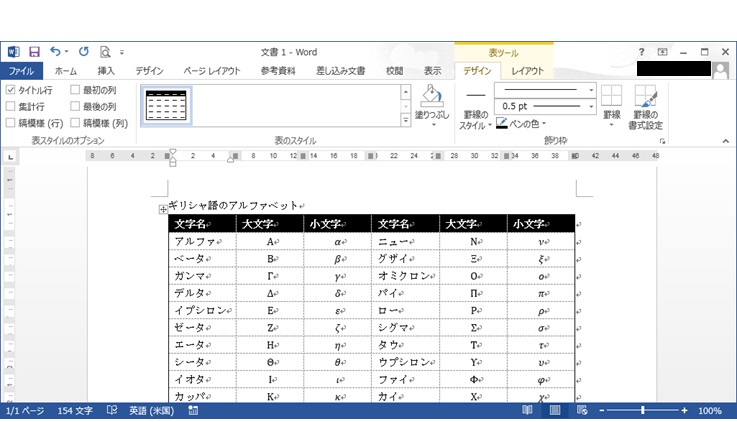Activate 罫線の書式設定 border painter
The image size is (737, 422).
645,107
